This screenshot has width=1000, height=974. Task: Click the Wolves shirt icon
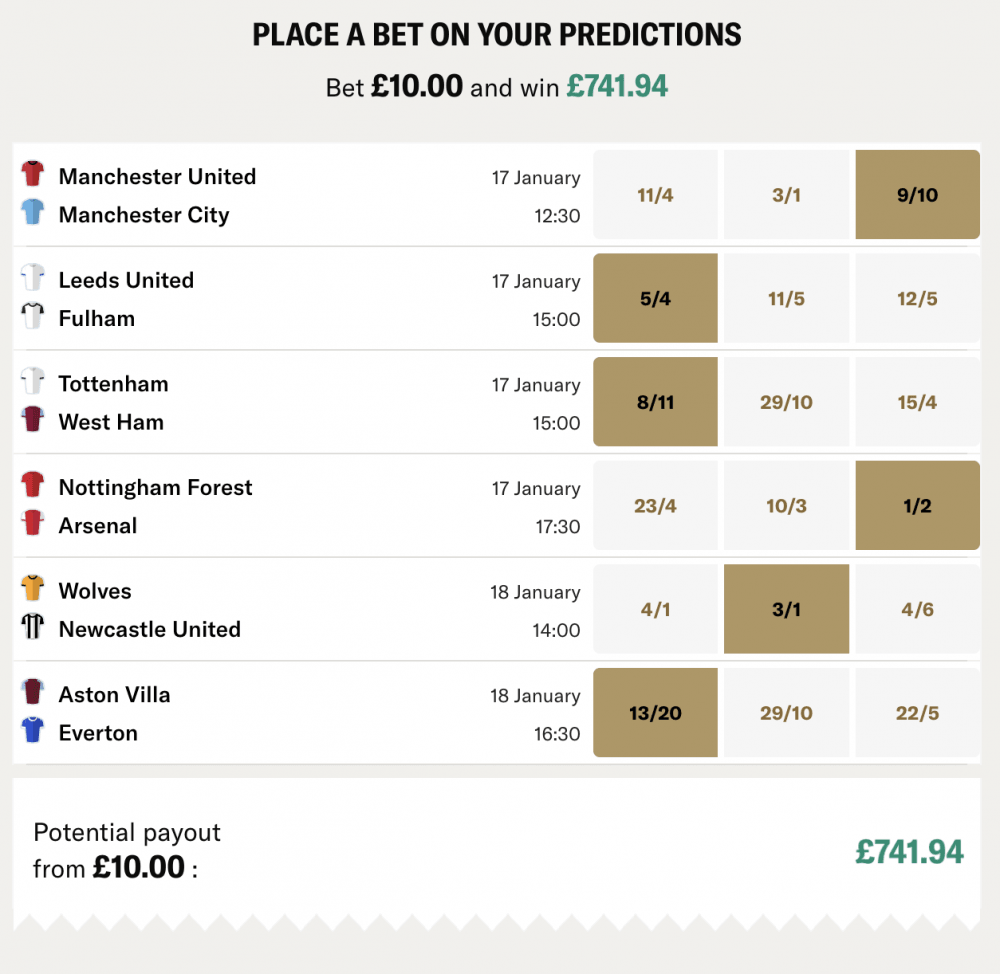point(32,590)
